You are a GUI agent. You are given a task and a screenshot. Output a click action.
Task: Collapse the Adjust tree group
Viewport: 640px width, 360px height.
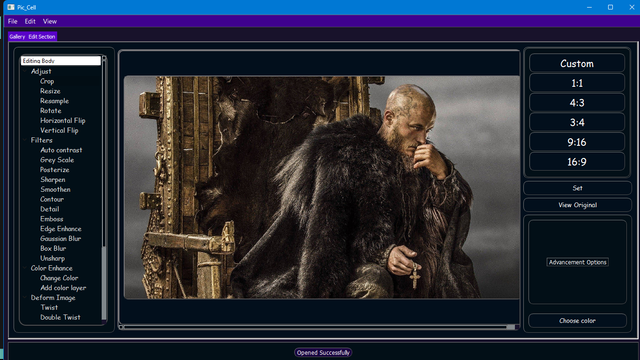click(25, 71)
